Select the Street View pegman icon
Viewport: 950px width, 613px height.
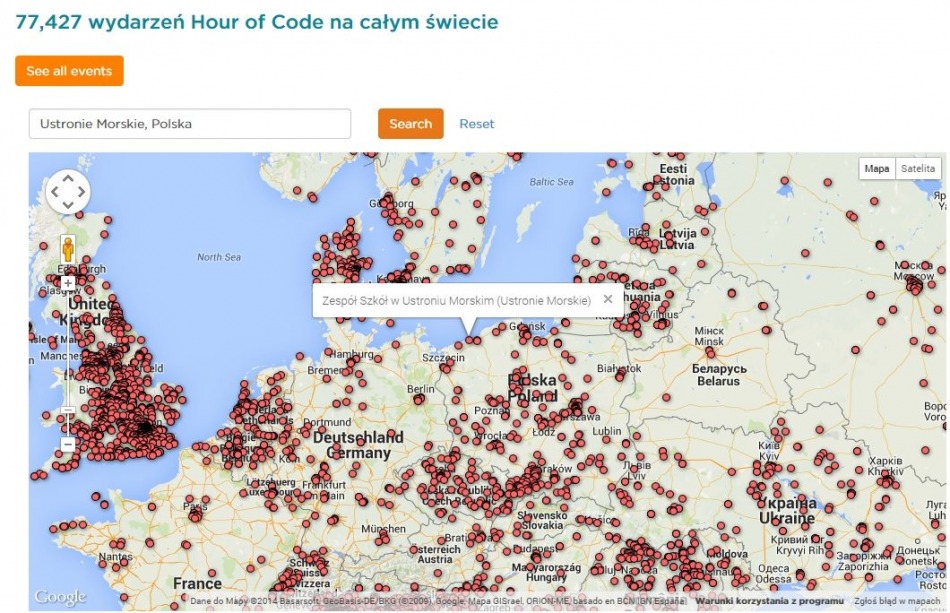pos(68,250)
